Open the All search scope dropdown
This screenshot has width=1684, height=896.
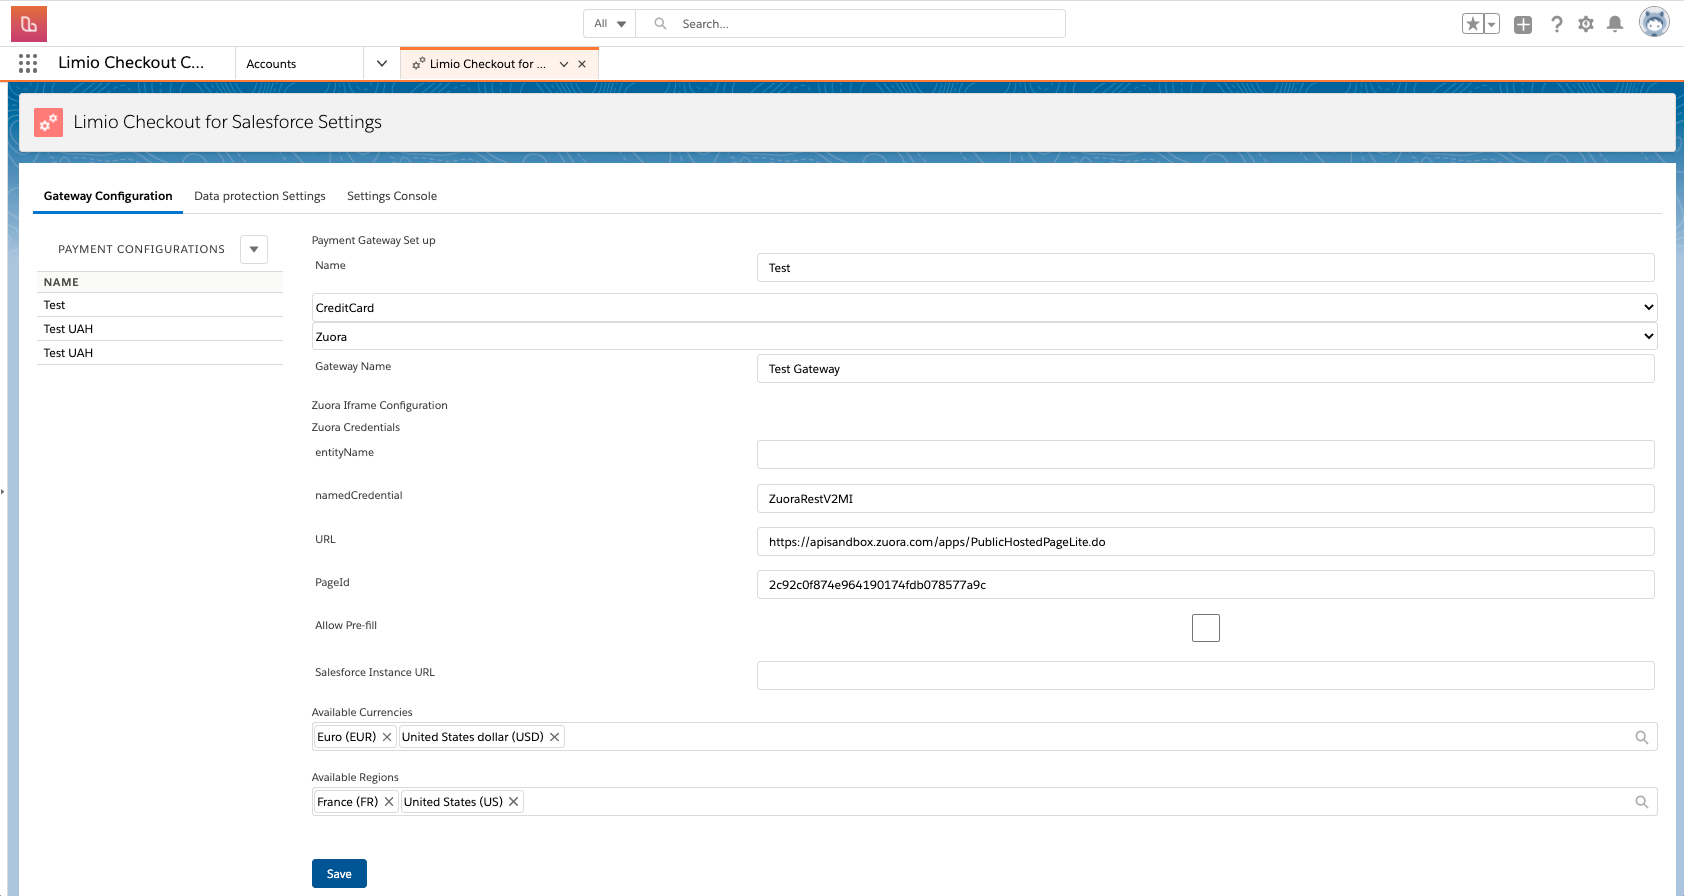click(x=610, y=24)
